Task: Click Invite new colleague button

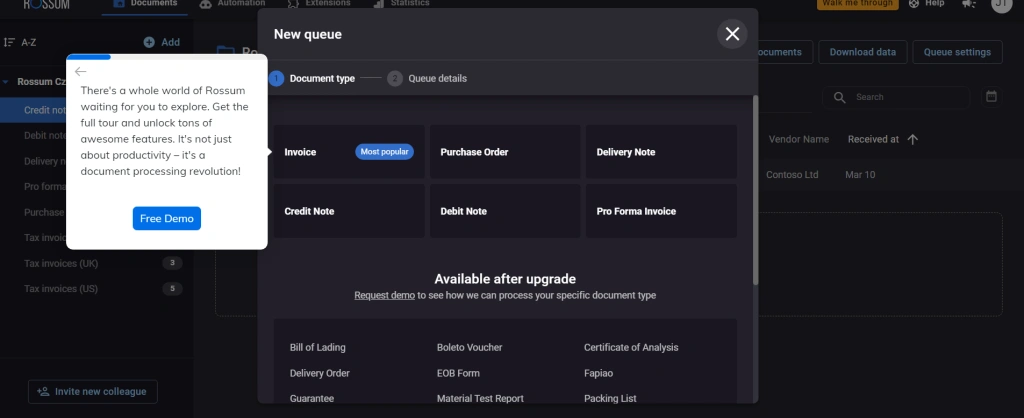Action: [x=93, y=392]
